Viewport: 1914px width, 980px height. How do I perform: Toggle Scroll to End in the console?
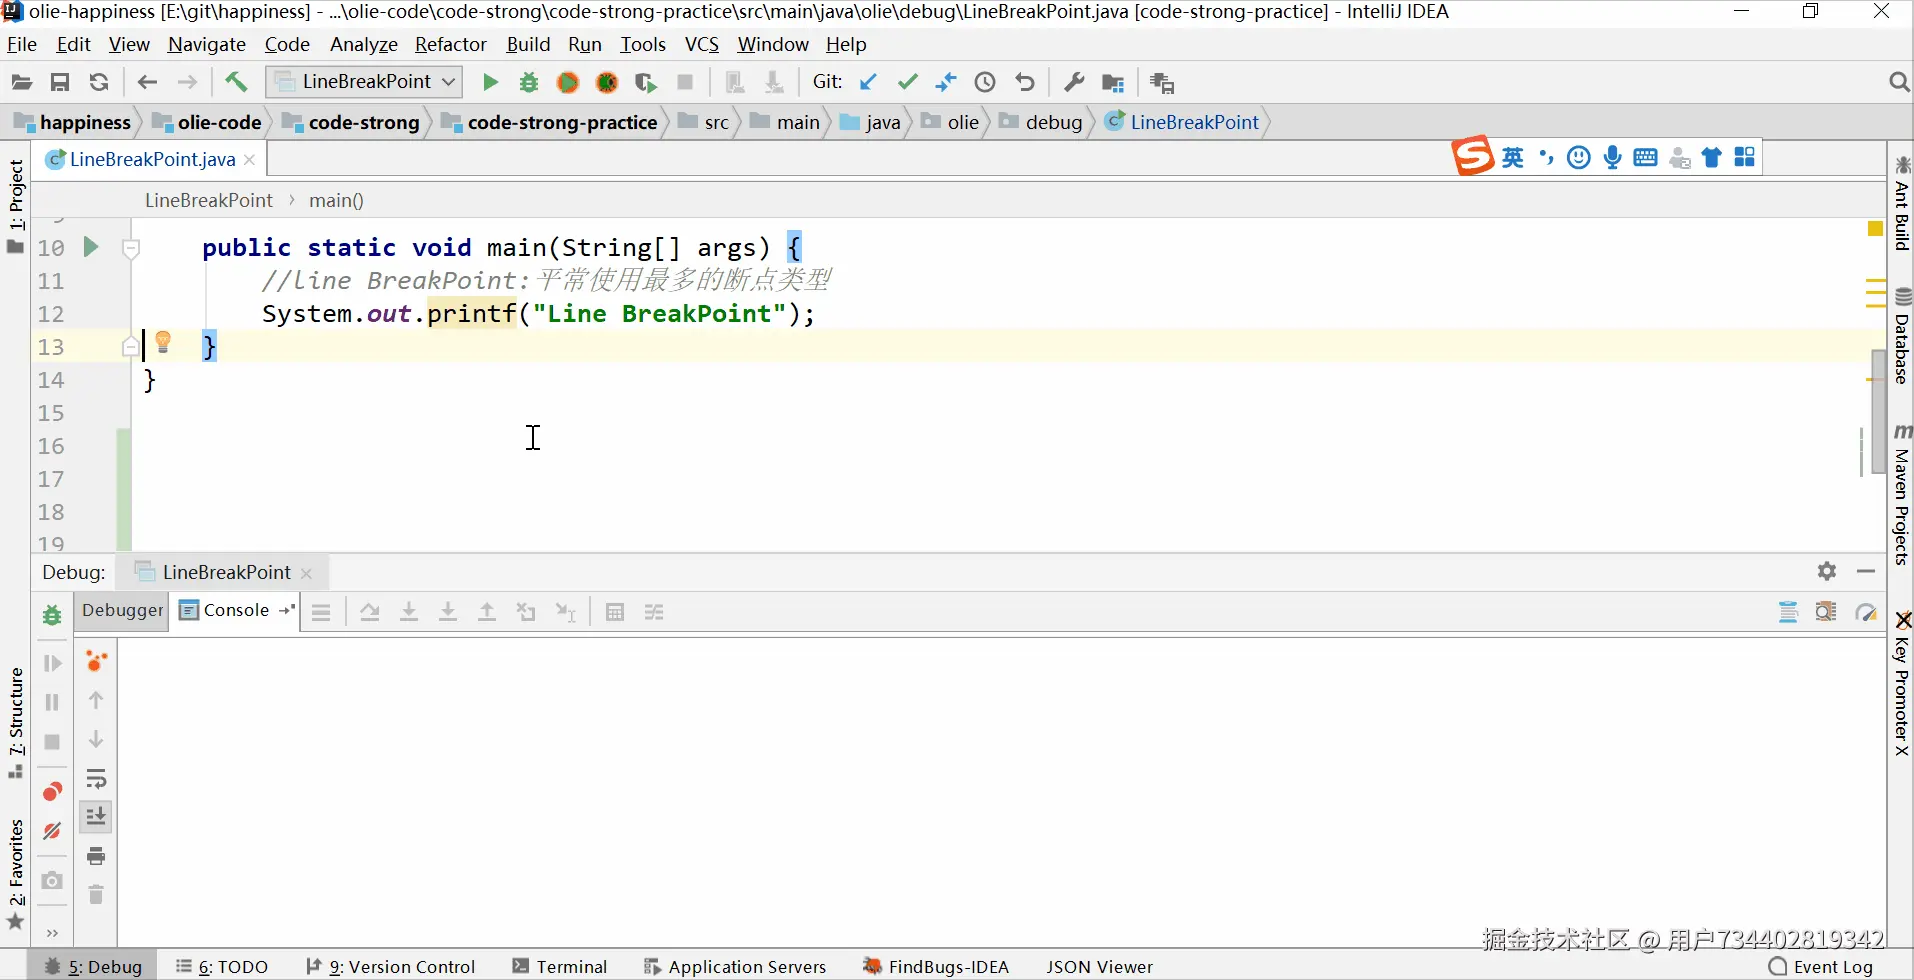point(96,817)
